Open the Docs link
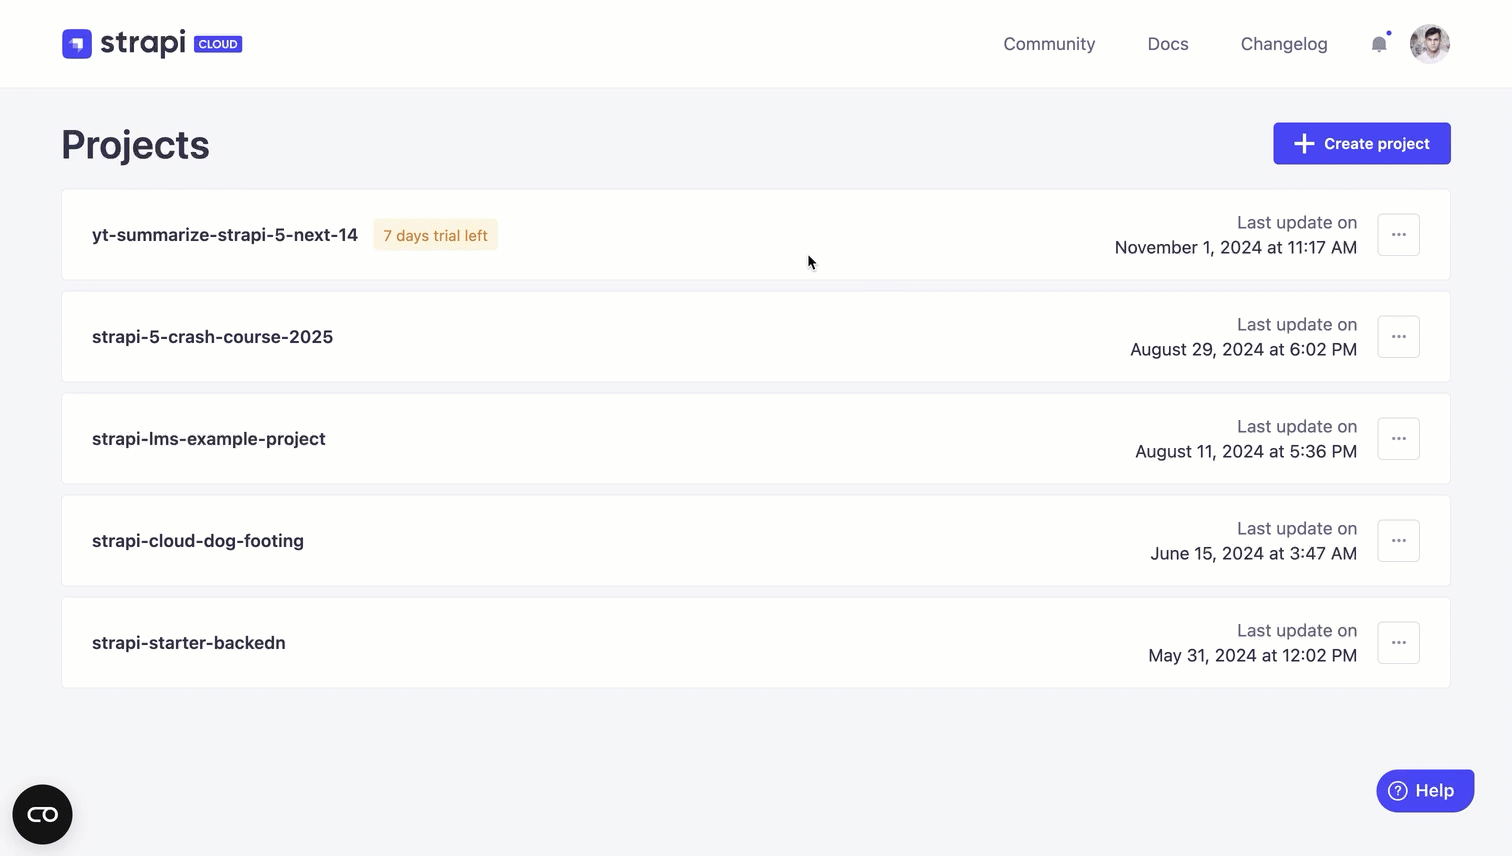The height and width of the screenshot is (856, 1512). tap(1168, 44)
